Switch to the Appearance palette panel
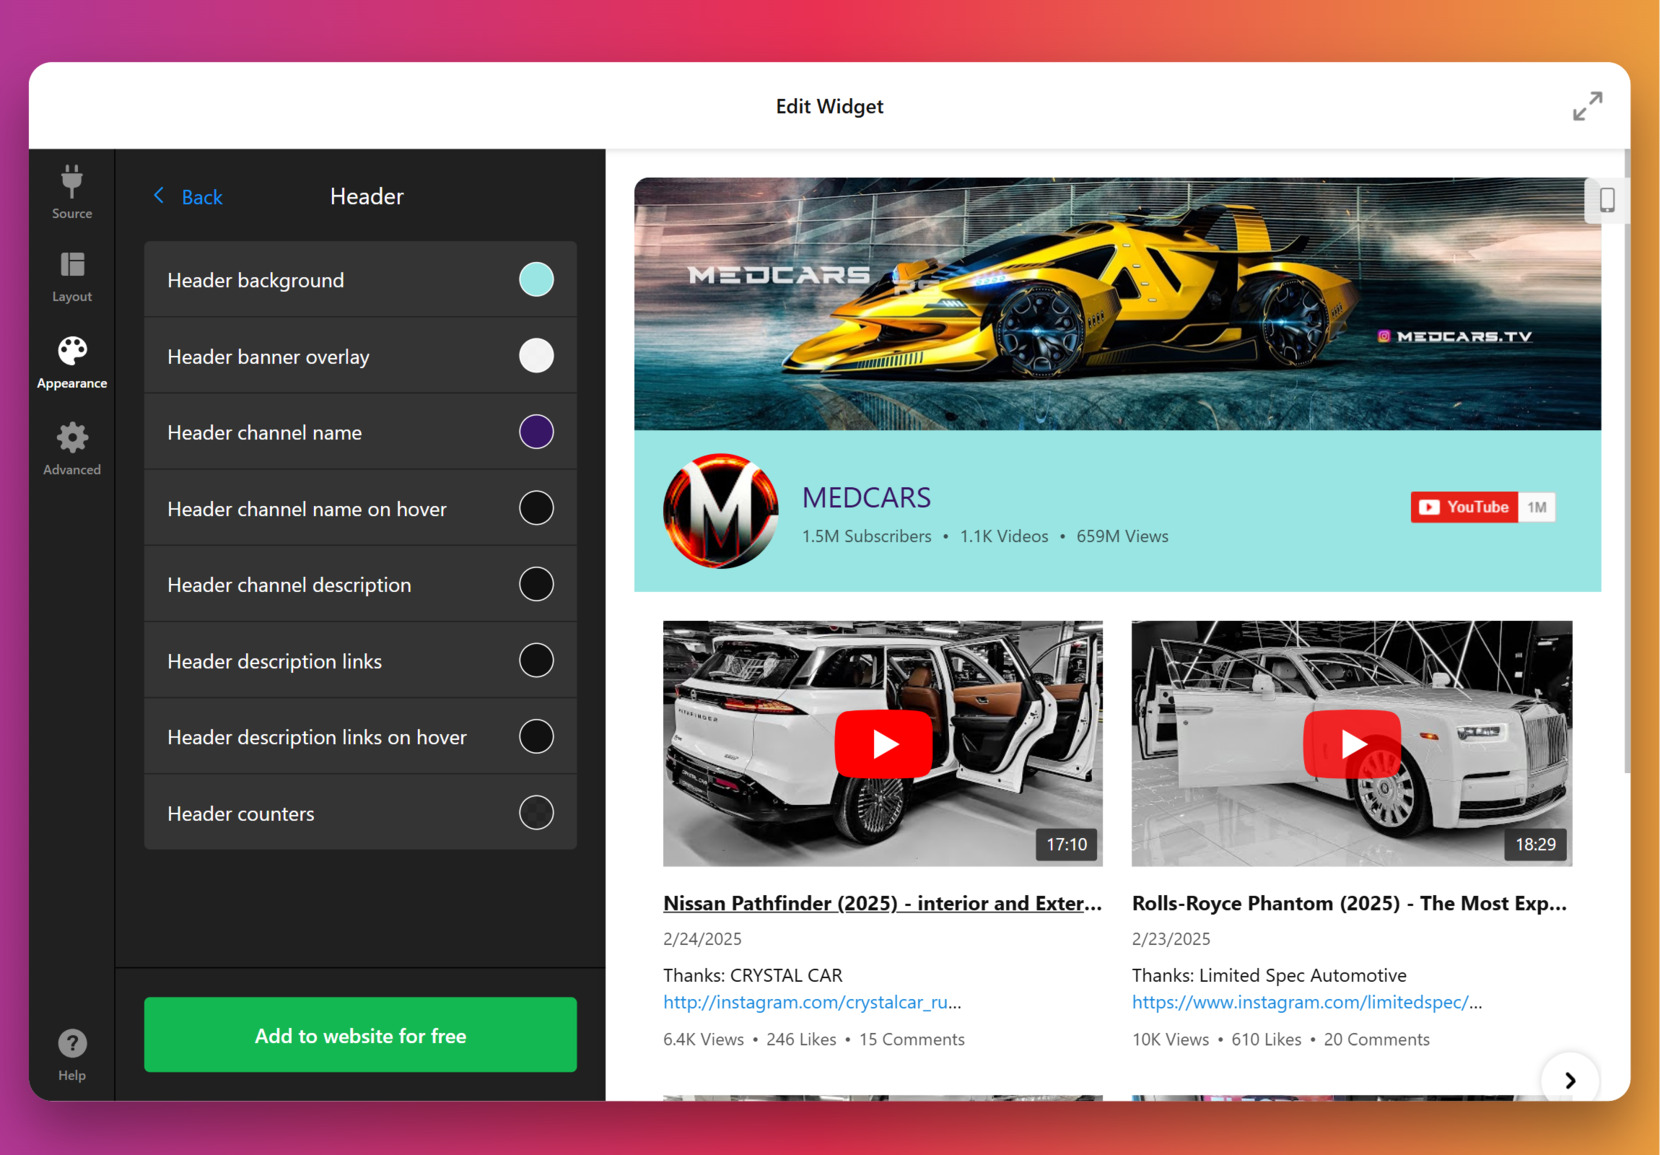 tap(71, 362)
